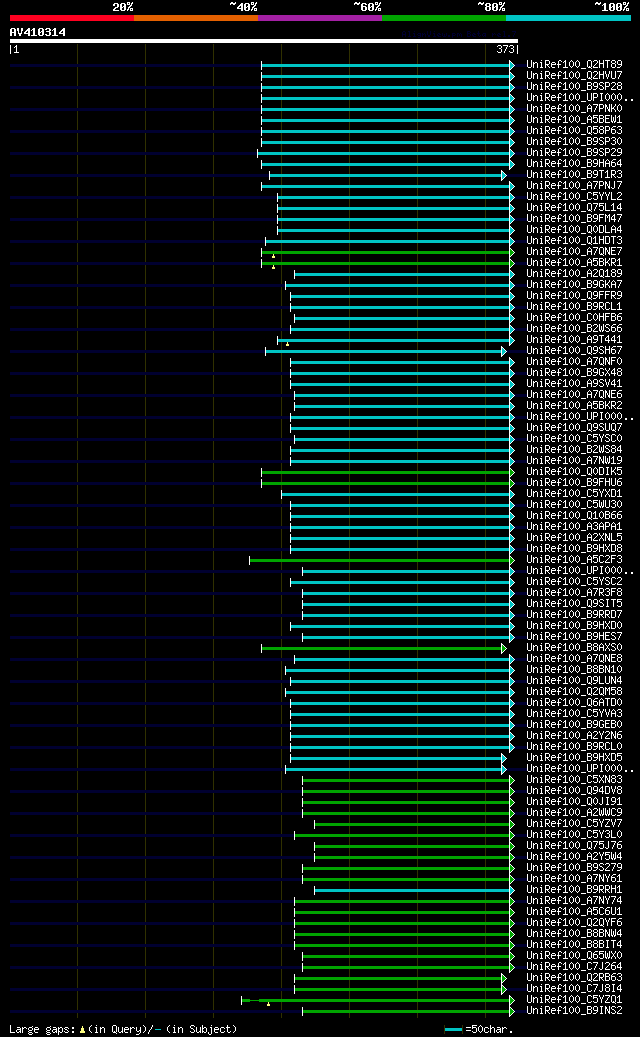Select the label UniRef100_C7J8I4

pyautogui.click(x=574, y=989)
